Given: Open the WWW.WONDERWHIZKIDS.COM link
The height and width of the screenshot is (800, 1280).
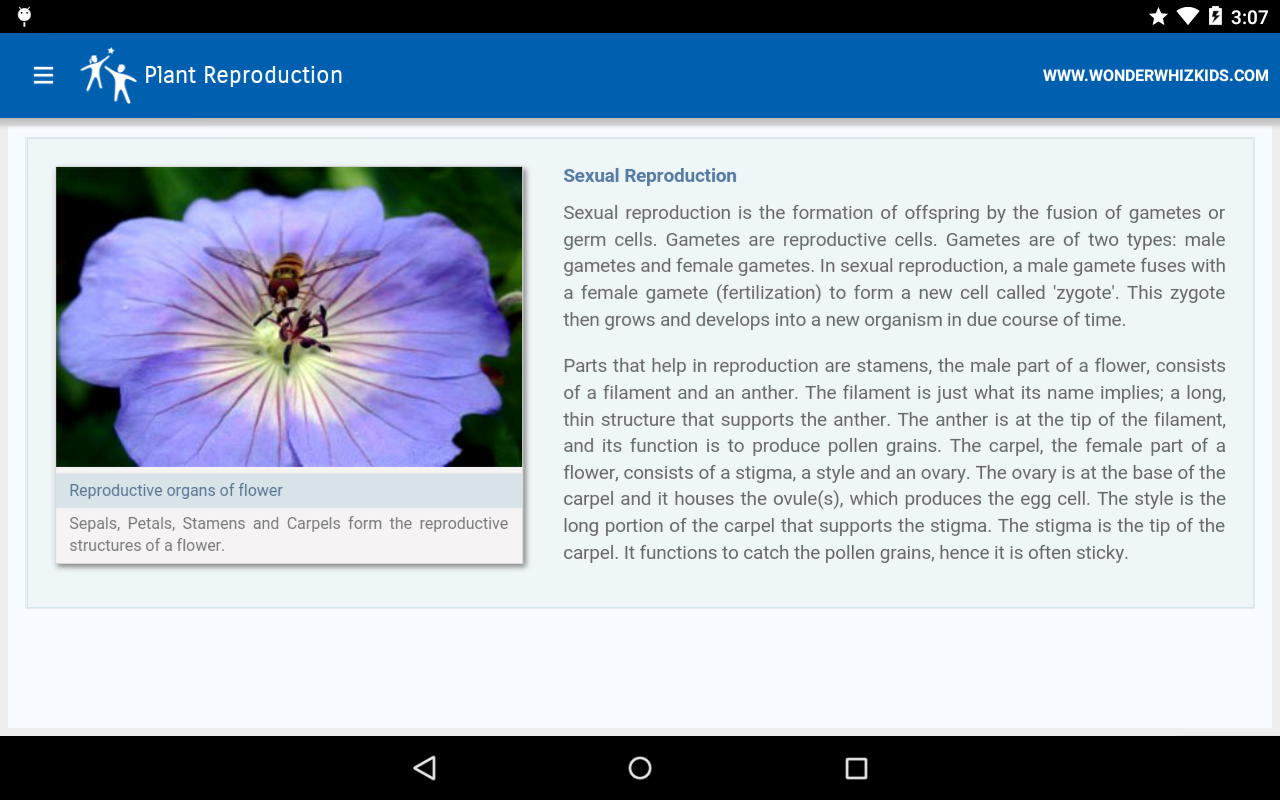Looking at the screenshot, I should pyautogui.click(x=1155, y=75).
